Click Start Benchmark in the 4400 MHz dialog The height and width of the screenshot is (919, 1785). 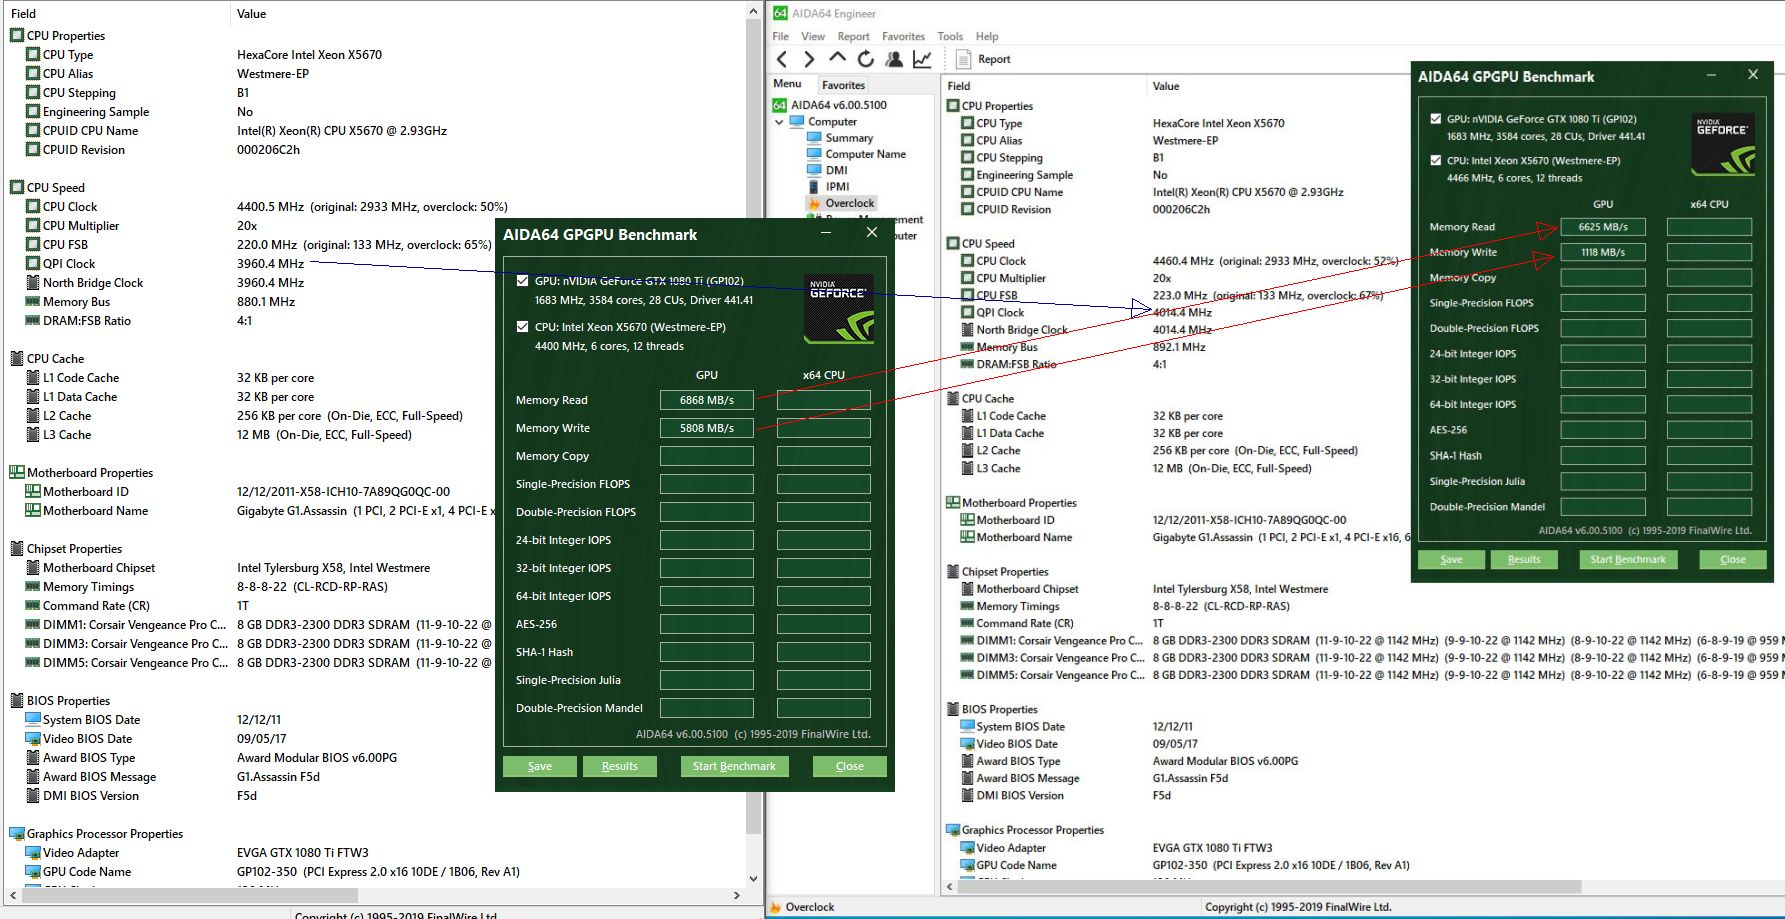point(734,766)
